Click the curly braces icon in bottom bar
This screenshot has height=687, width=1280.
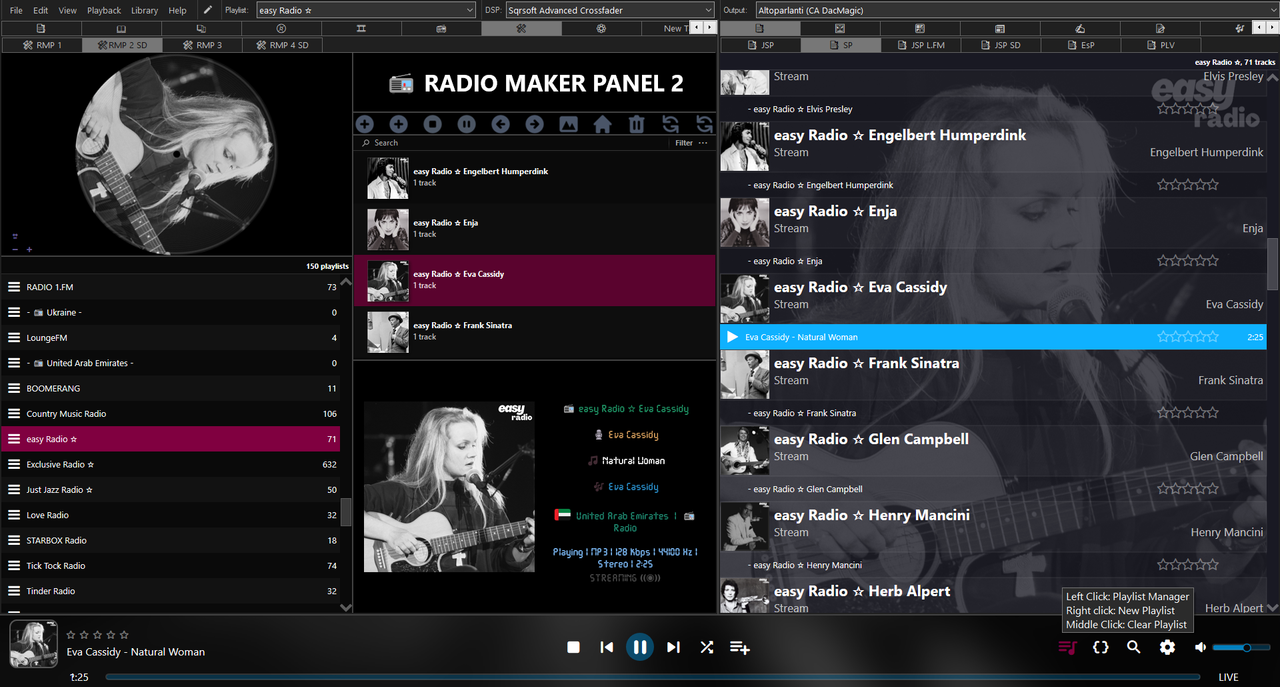pos(1101,647)
